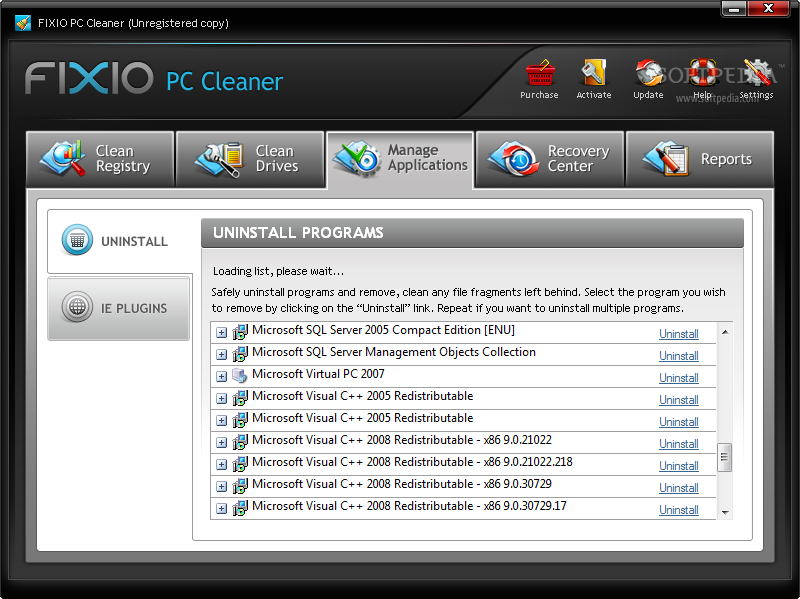Uninstall Visual C++ 2008 x86 9.0.21022
The image size is (800, 599).
(x=679, y=443)
